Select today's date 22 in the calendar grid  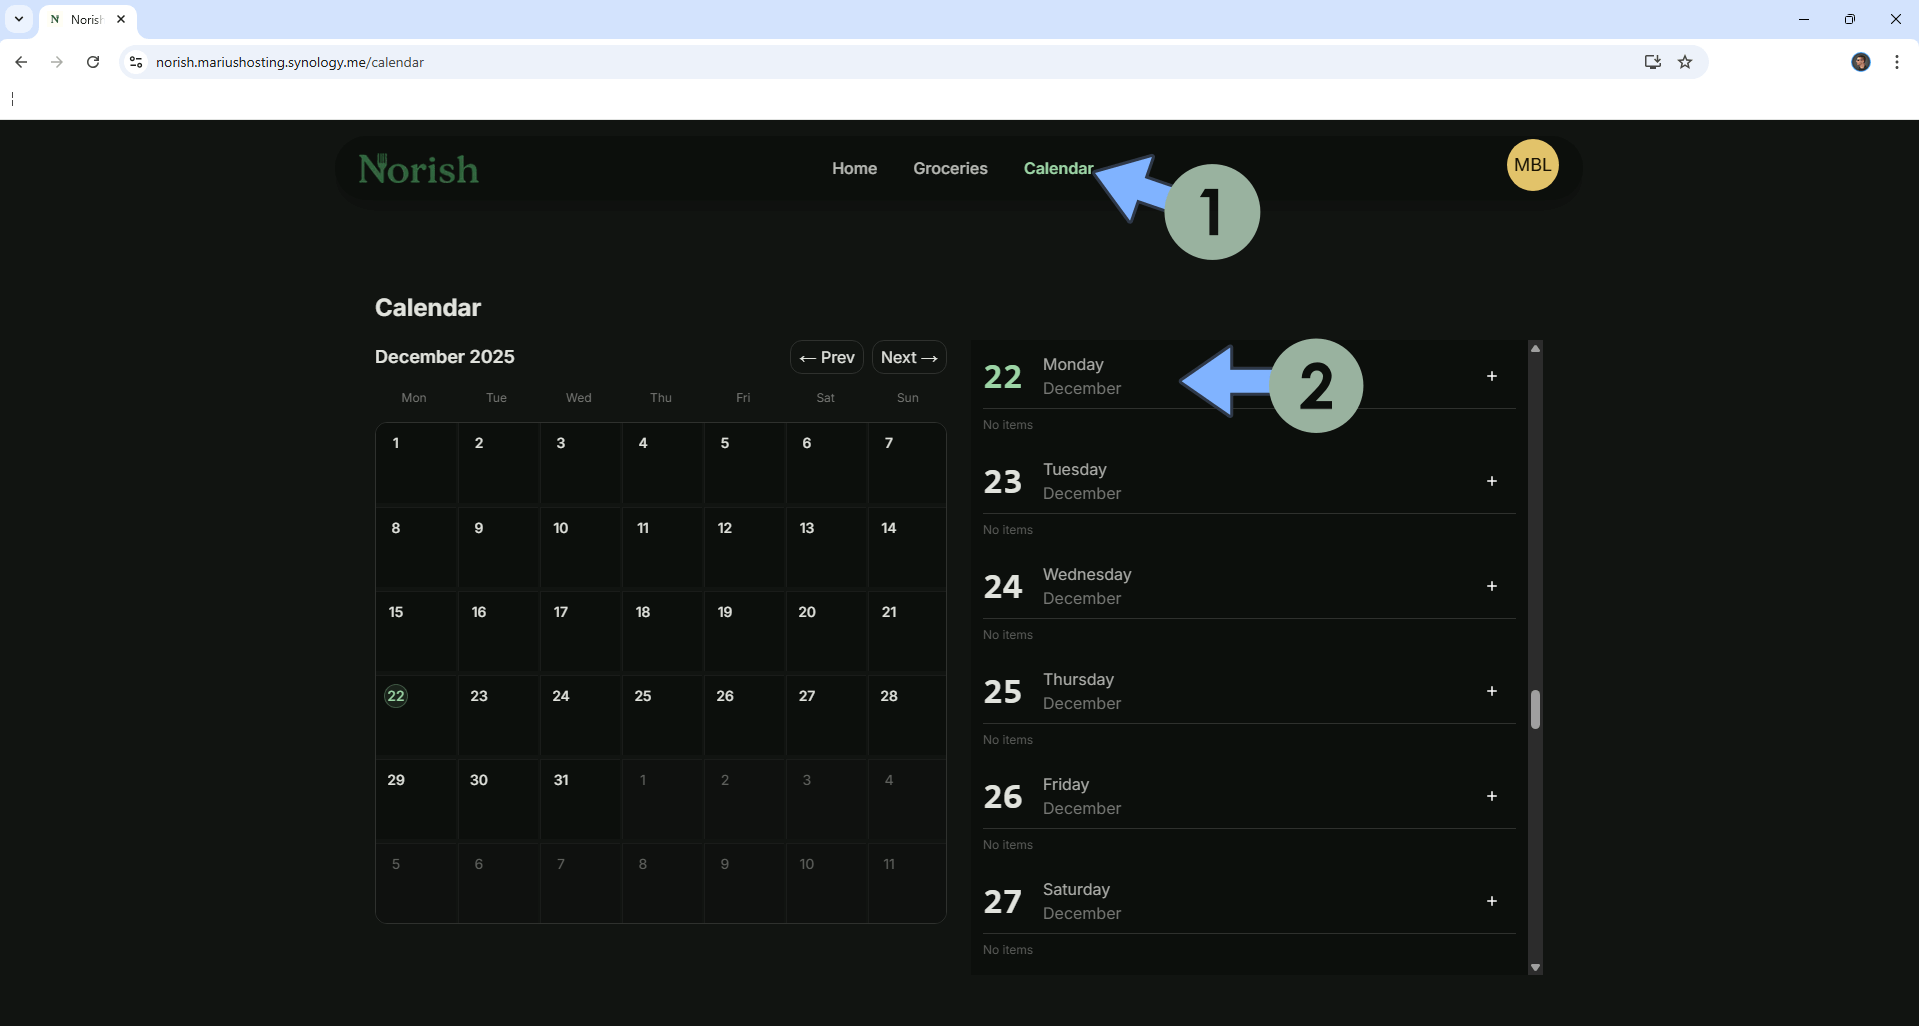click(396, 696)
